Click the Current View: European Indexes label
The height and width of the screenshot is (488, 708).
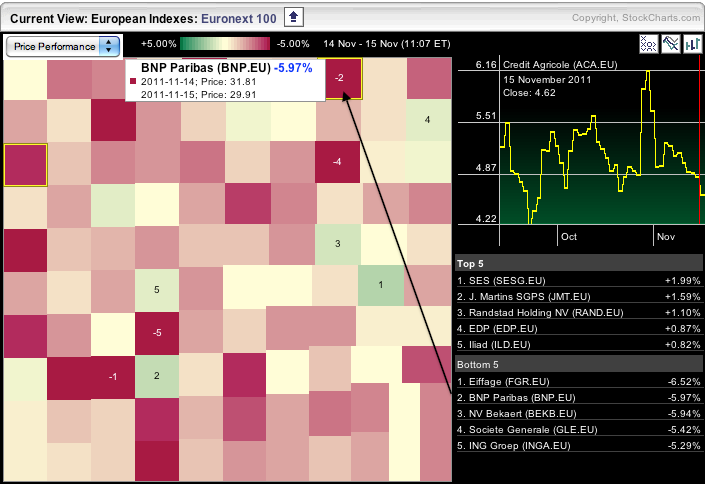103,19
